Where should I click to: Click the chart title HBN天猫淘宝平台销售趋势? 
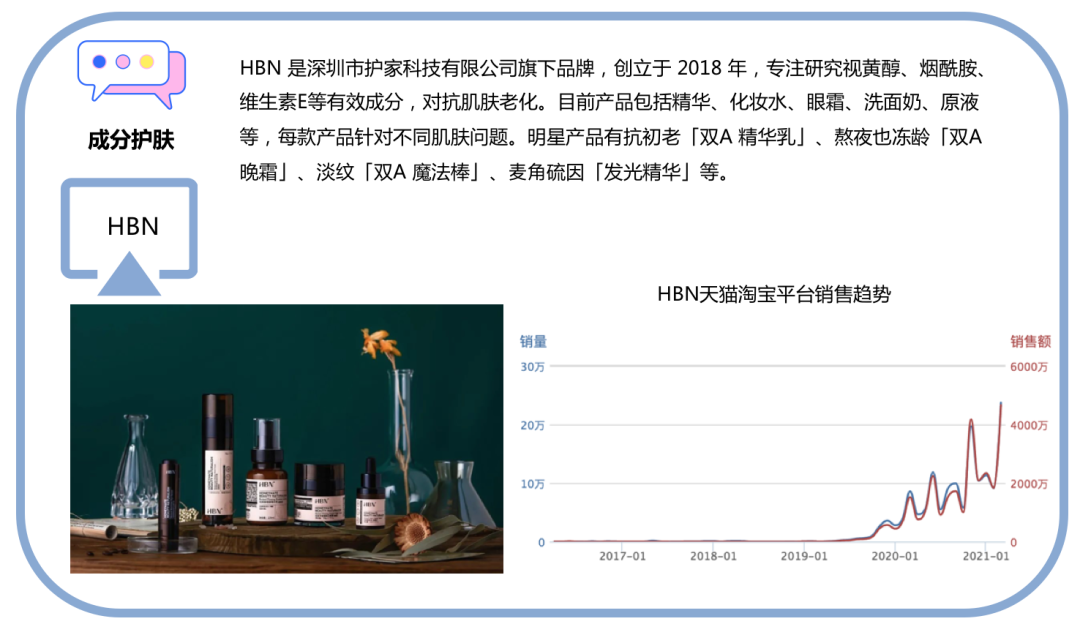(773, 294)
